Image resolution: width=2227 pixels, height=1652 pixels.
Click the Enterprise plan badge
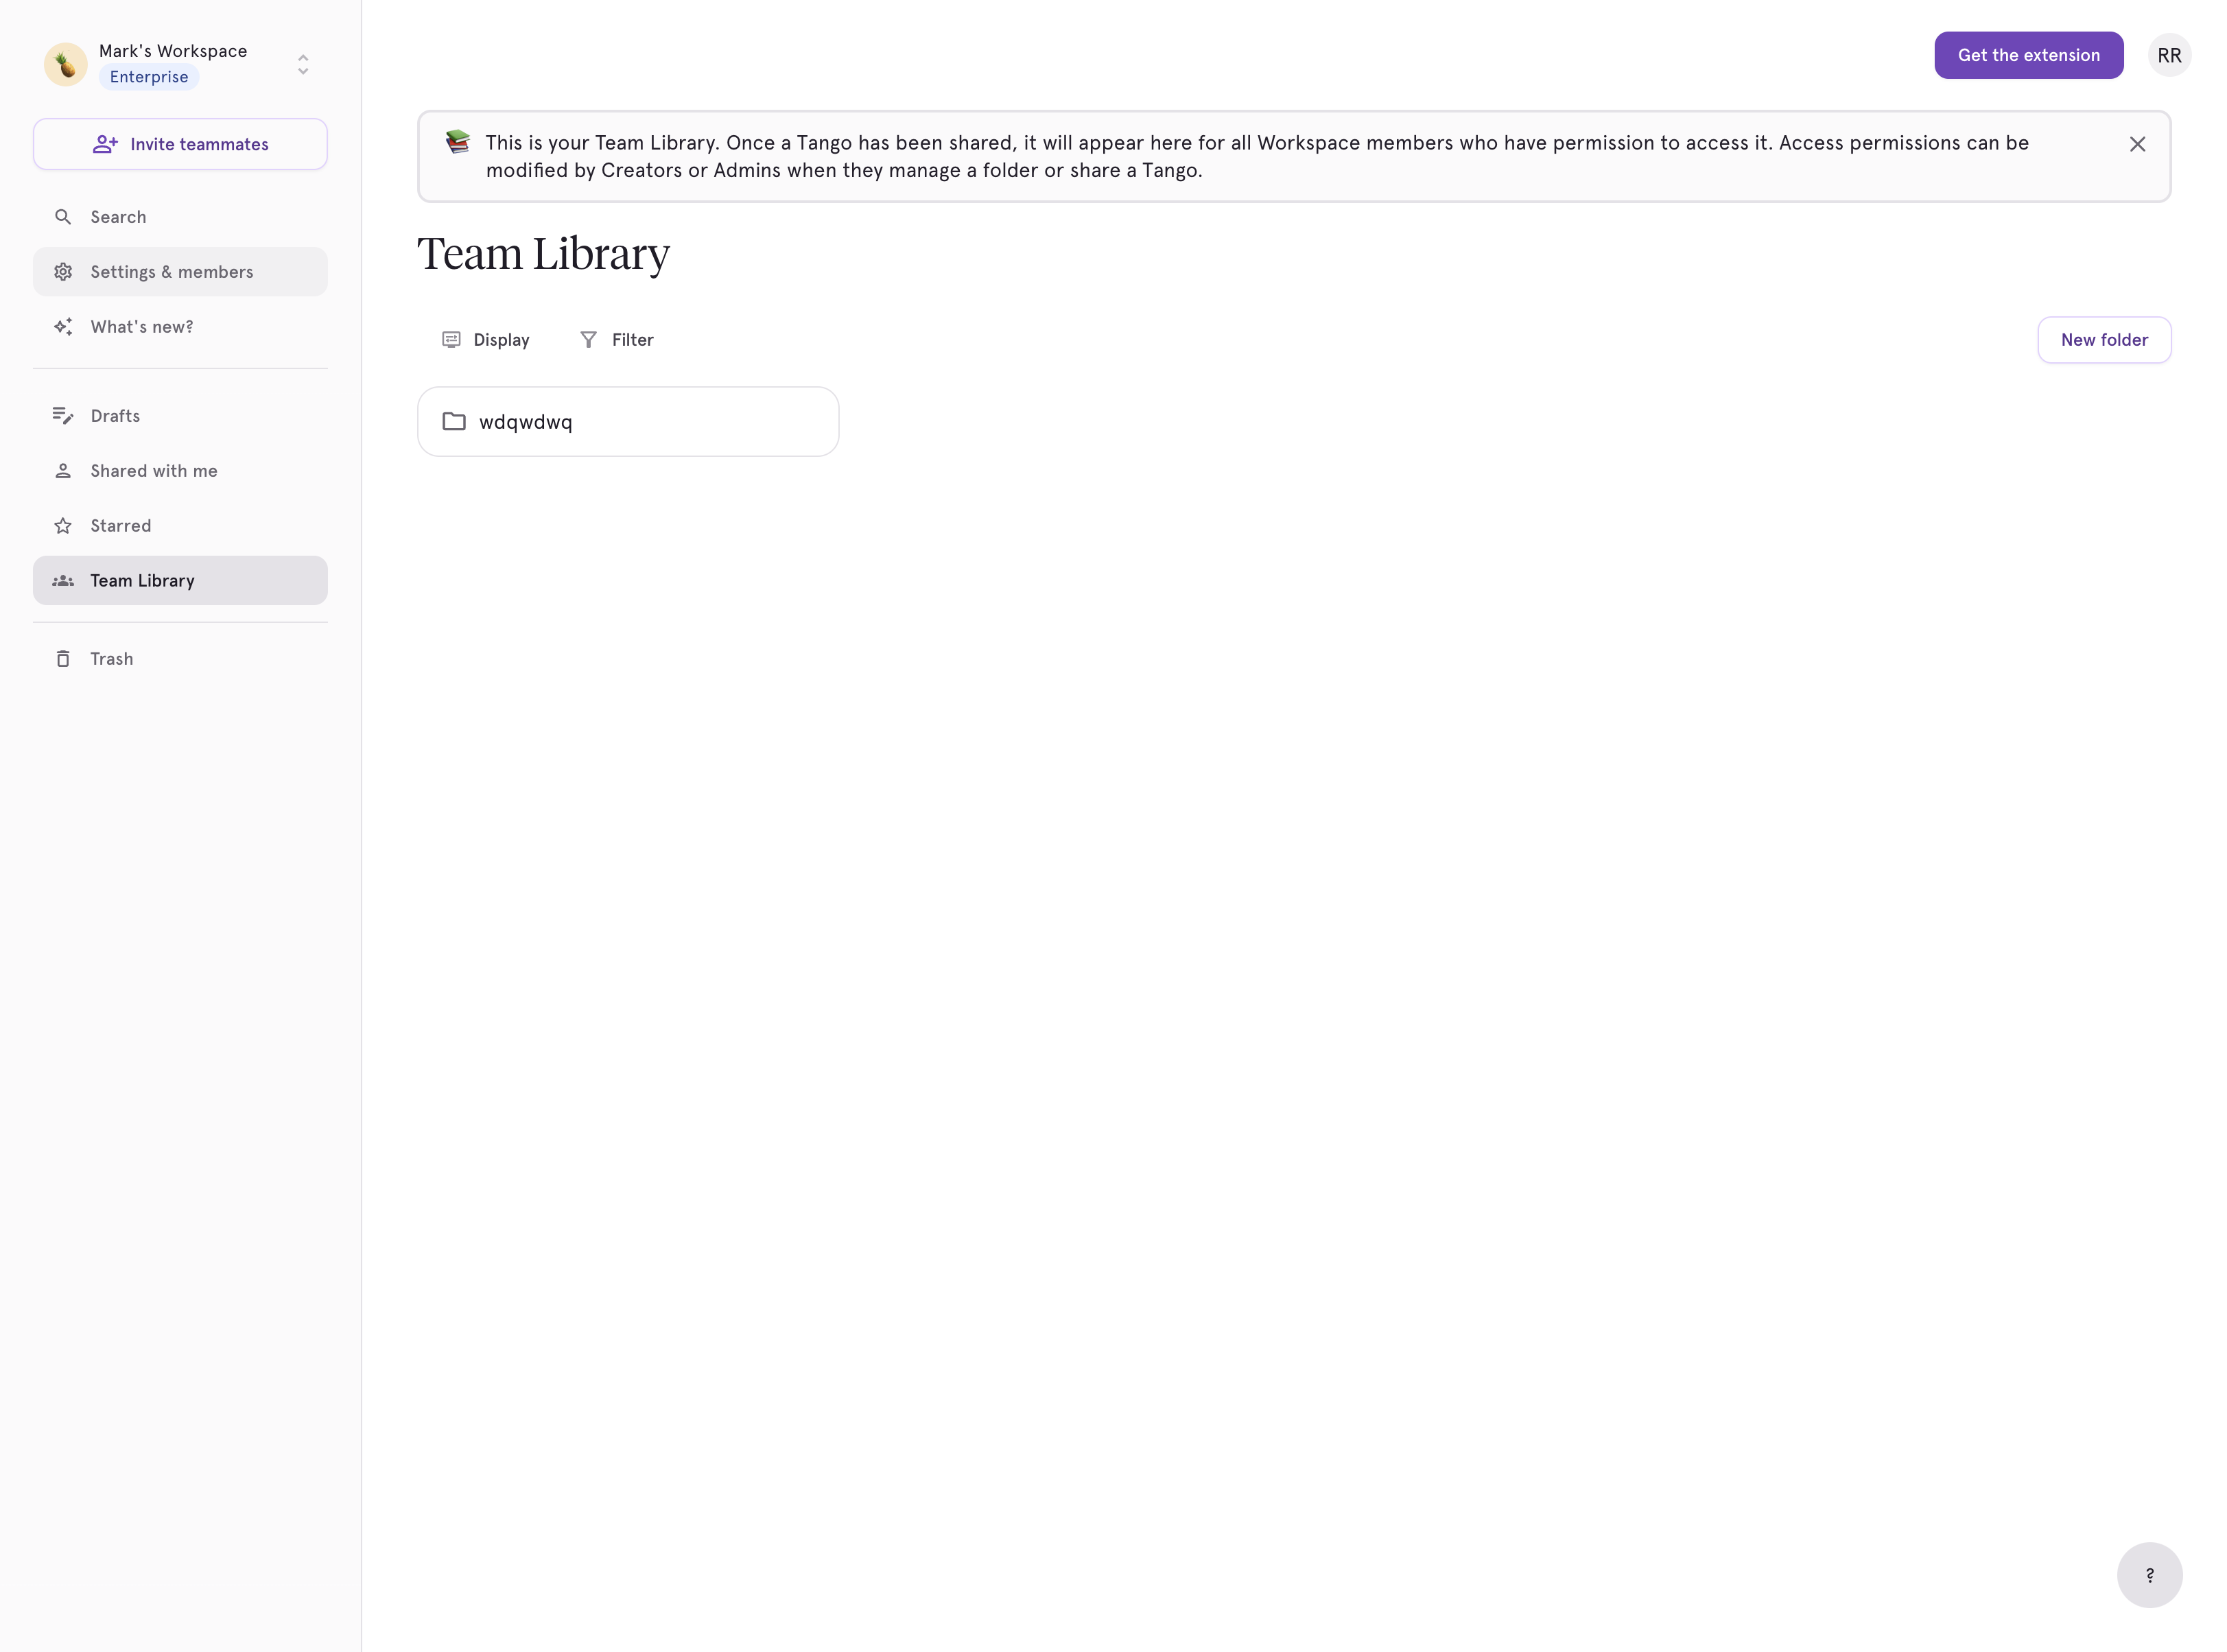(x=149, y=77)
